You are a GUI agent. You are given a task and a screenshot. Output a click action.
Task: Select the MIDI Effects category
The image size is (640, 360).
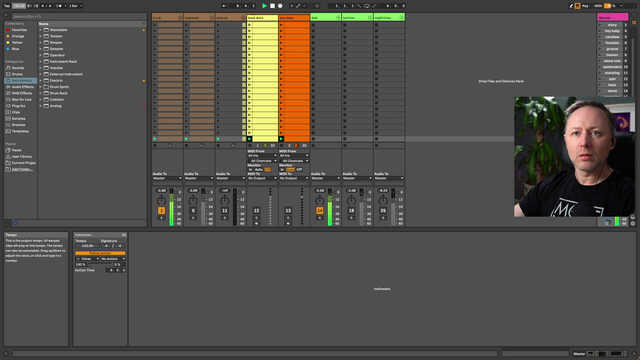tap(22, 93)
